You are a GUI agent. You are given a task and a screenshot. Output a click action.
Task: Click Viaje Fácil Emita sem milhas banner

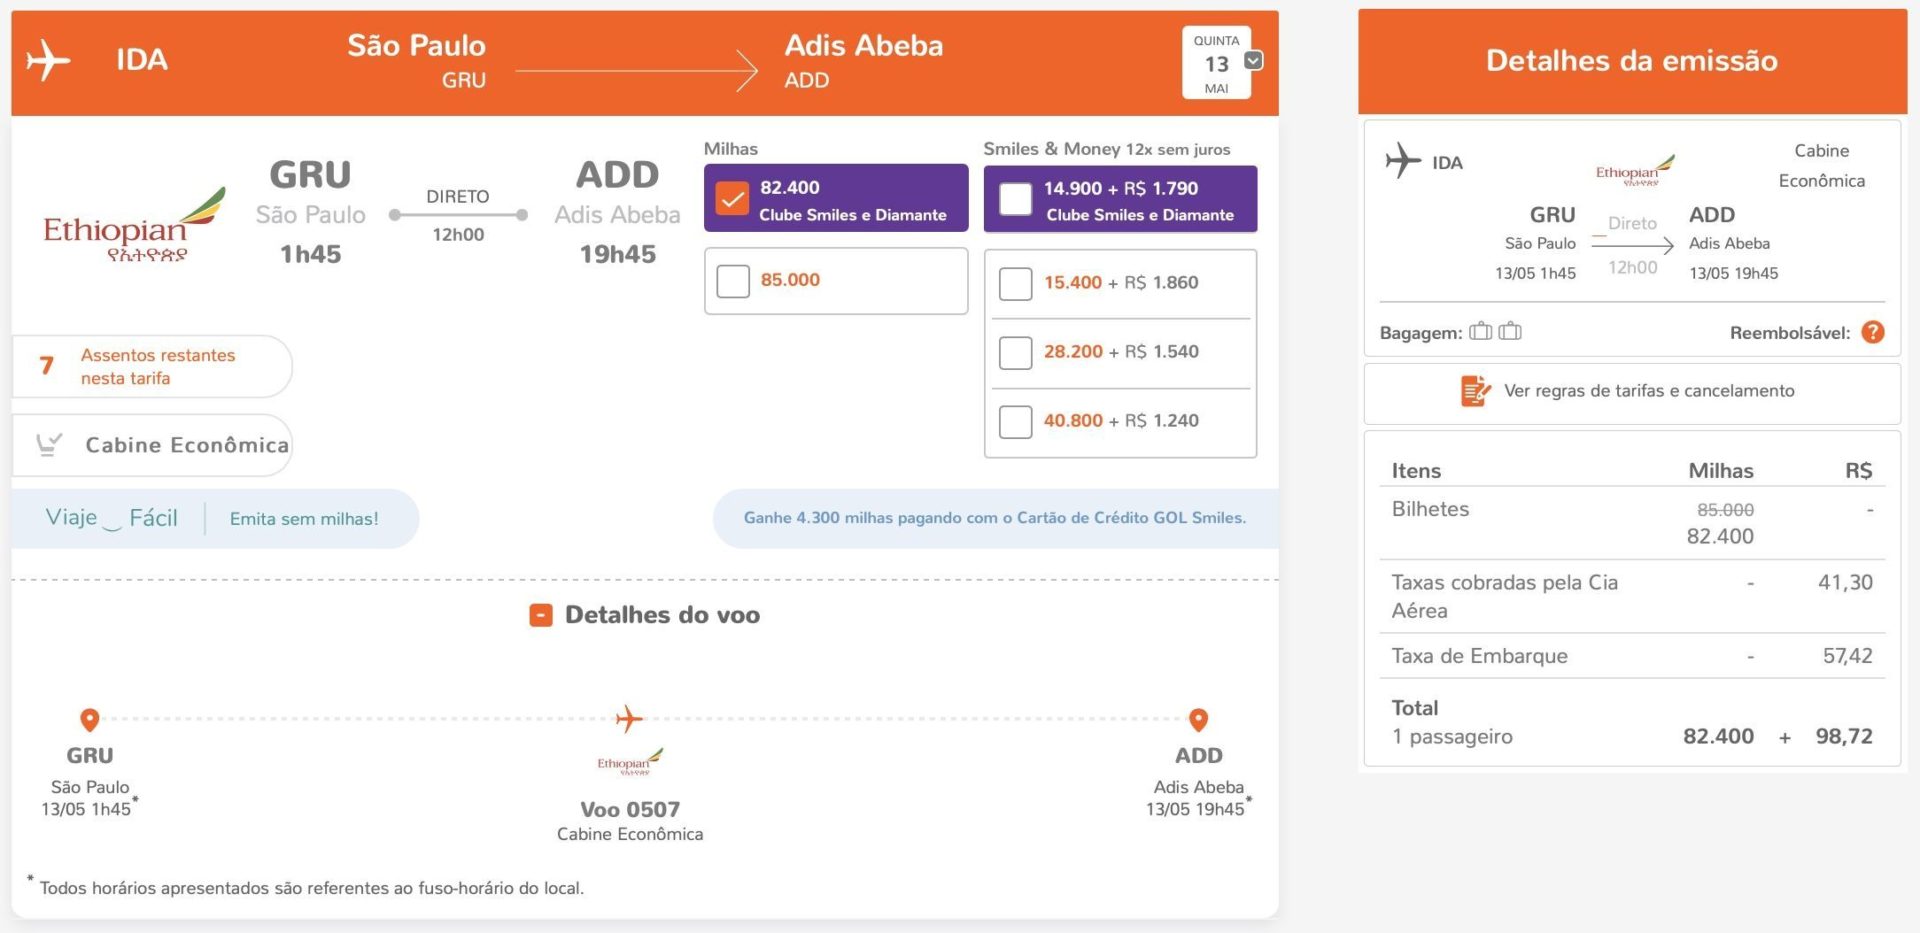tap(214, 518)
